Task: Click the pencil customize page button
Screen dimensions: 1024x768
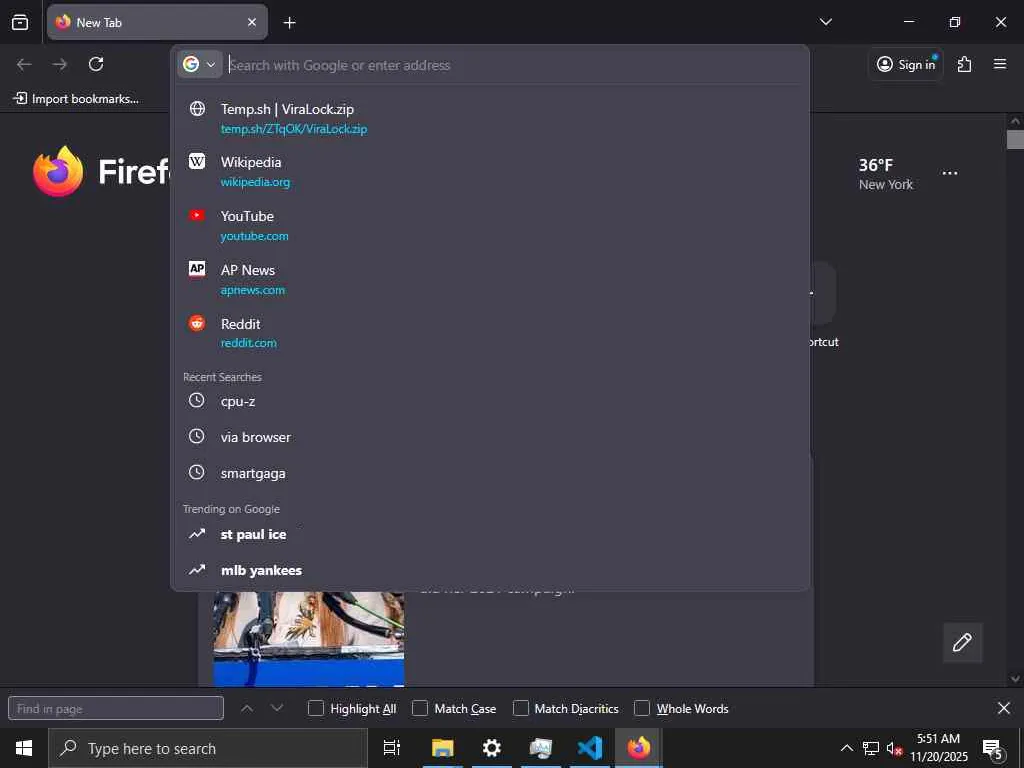Action: point(963,643)
